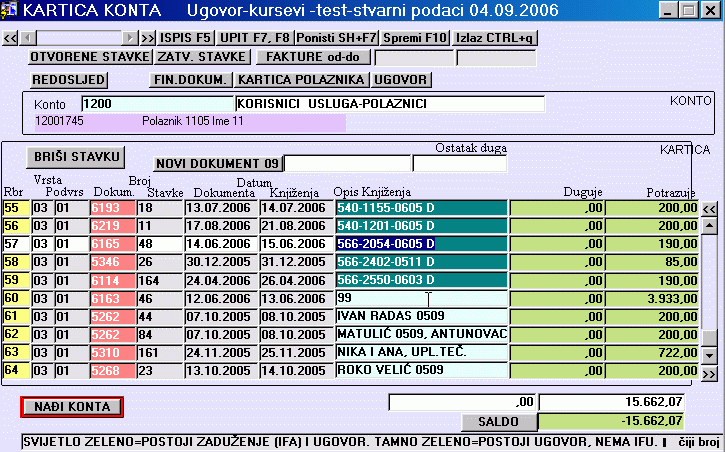
Task: Select row number 55 cell
Action: [16, 208]
